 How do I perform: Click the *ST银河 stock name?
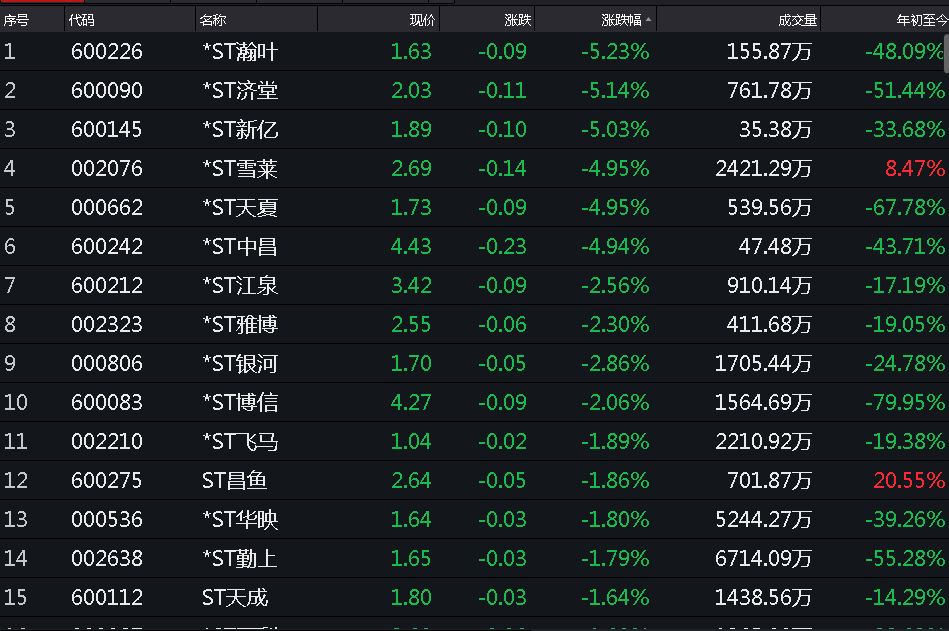[239, 364]
